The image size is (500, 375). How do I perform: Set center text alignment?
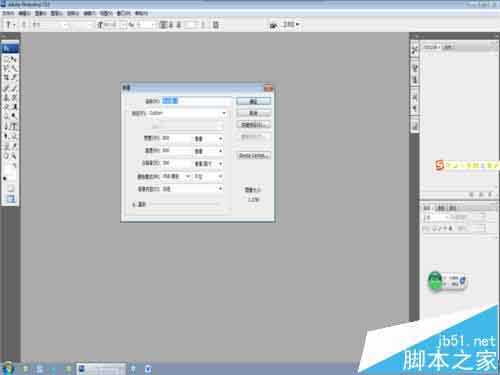[x=171, y=25]
